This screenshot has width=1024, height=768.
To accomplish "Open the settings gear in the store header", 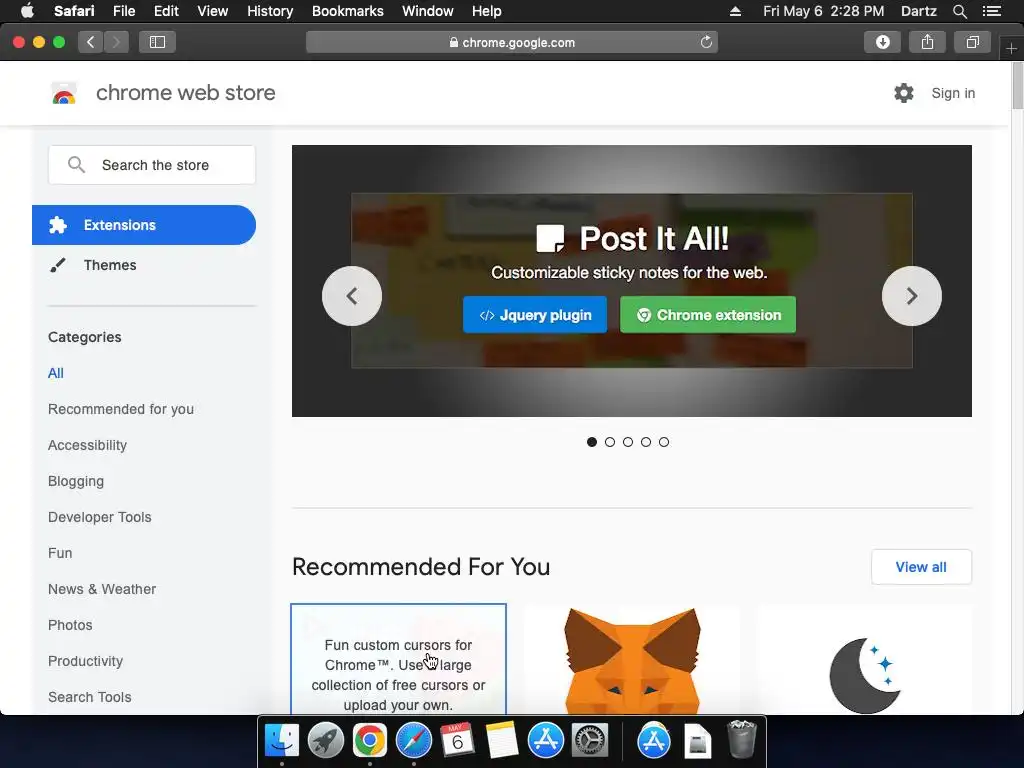I will 904,93.
